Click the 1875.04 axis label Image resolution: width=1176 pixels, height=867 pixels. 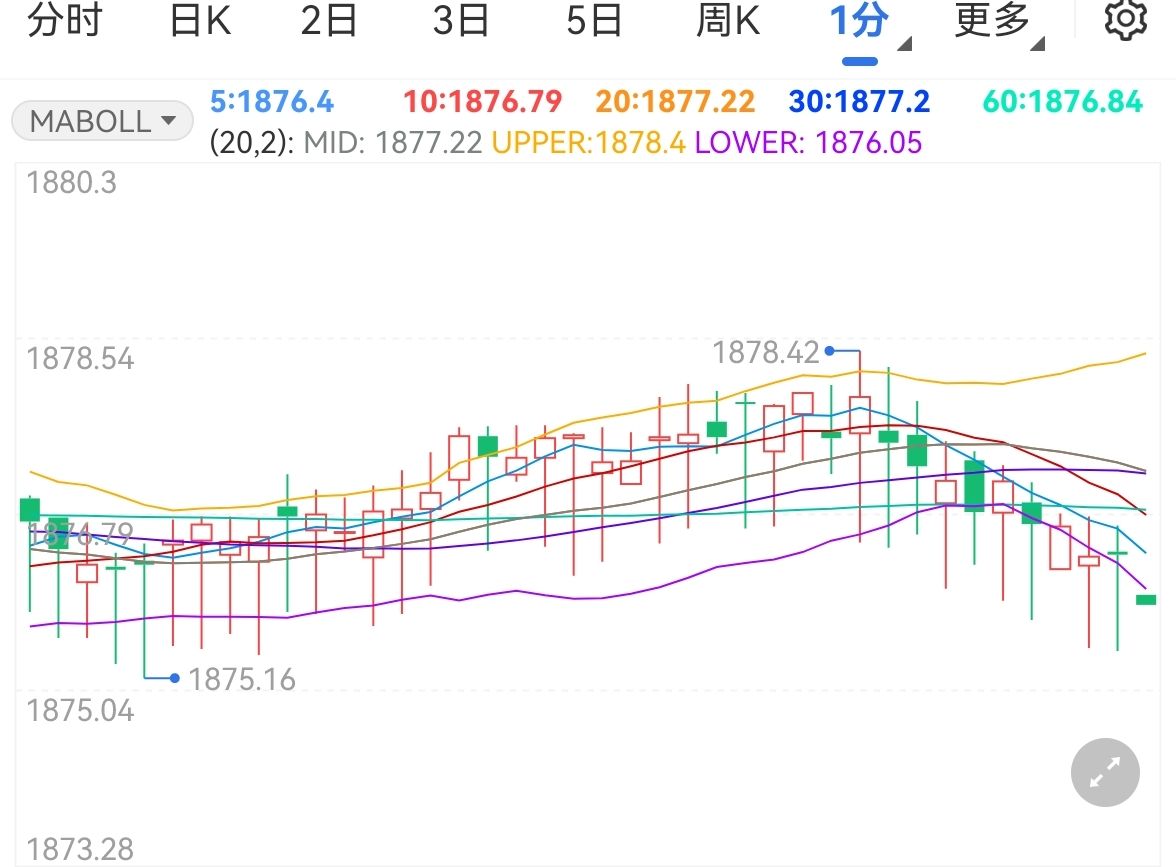(x=80, y=711)
